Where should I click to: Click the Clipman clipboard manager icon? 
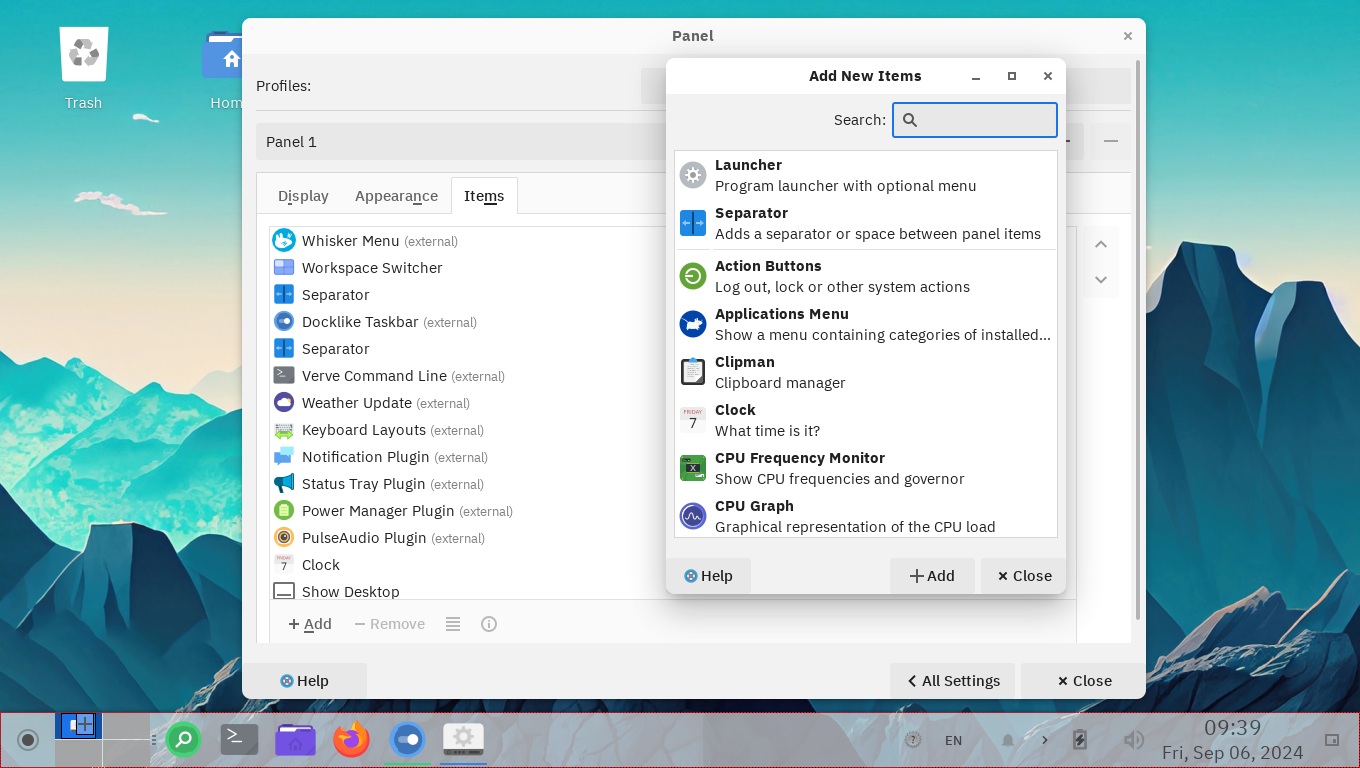[693, 371]
